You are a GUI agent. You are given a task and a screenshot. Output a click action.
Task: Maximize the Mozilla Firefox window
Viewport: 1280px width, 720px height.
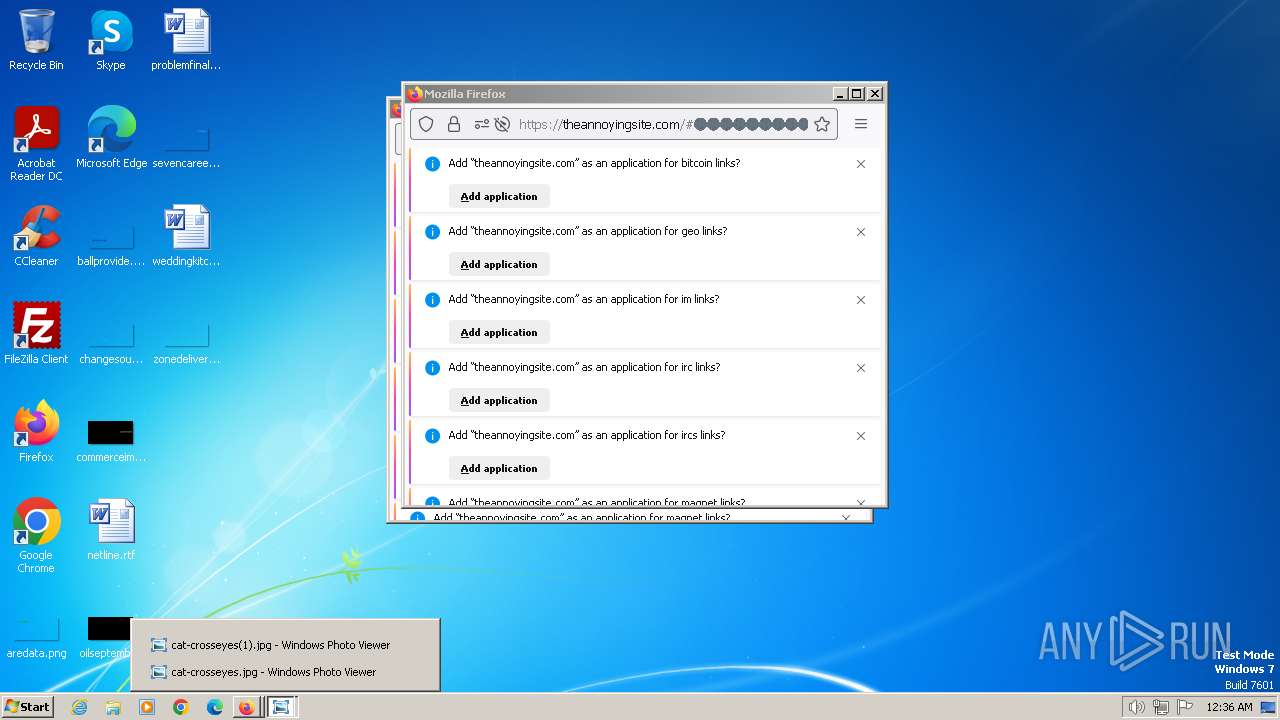click(857, 94)
